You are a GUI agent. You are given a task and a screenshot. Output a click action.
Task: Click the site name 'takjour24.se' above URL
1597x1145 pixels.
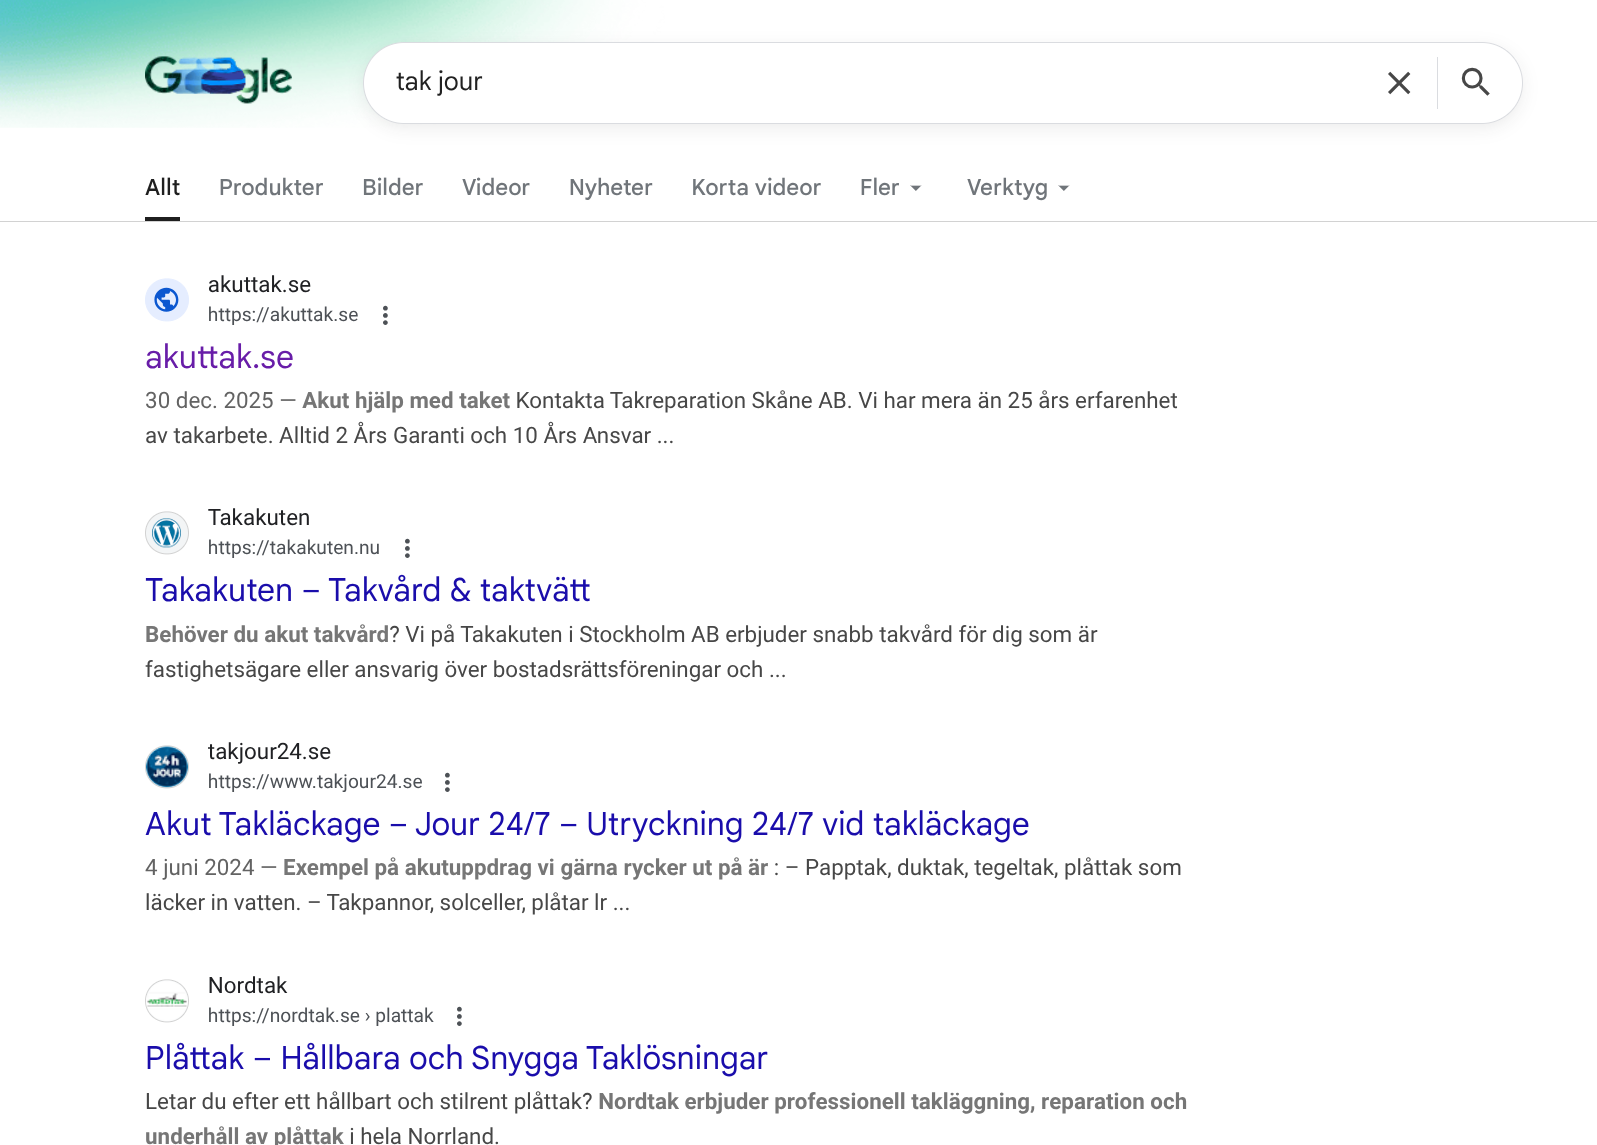pyautogui.click(x=269, y=752)
